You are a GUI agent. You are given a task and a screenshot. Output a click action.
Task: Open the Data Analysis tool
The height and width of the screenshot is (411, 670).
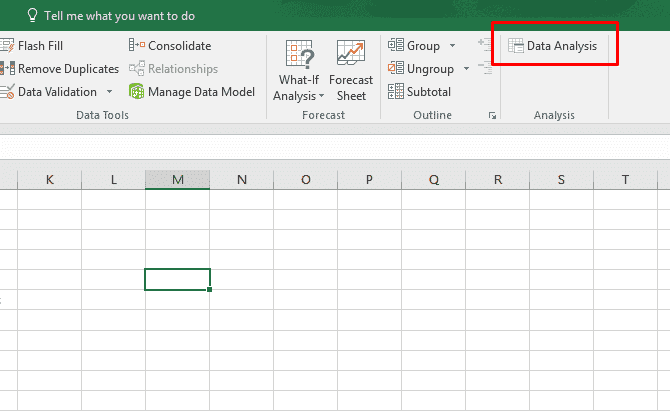point(552,46)
